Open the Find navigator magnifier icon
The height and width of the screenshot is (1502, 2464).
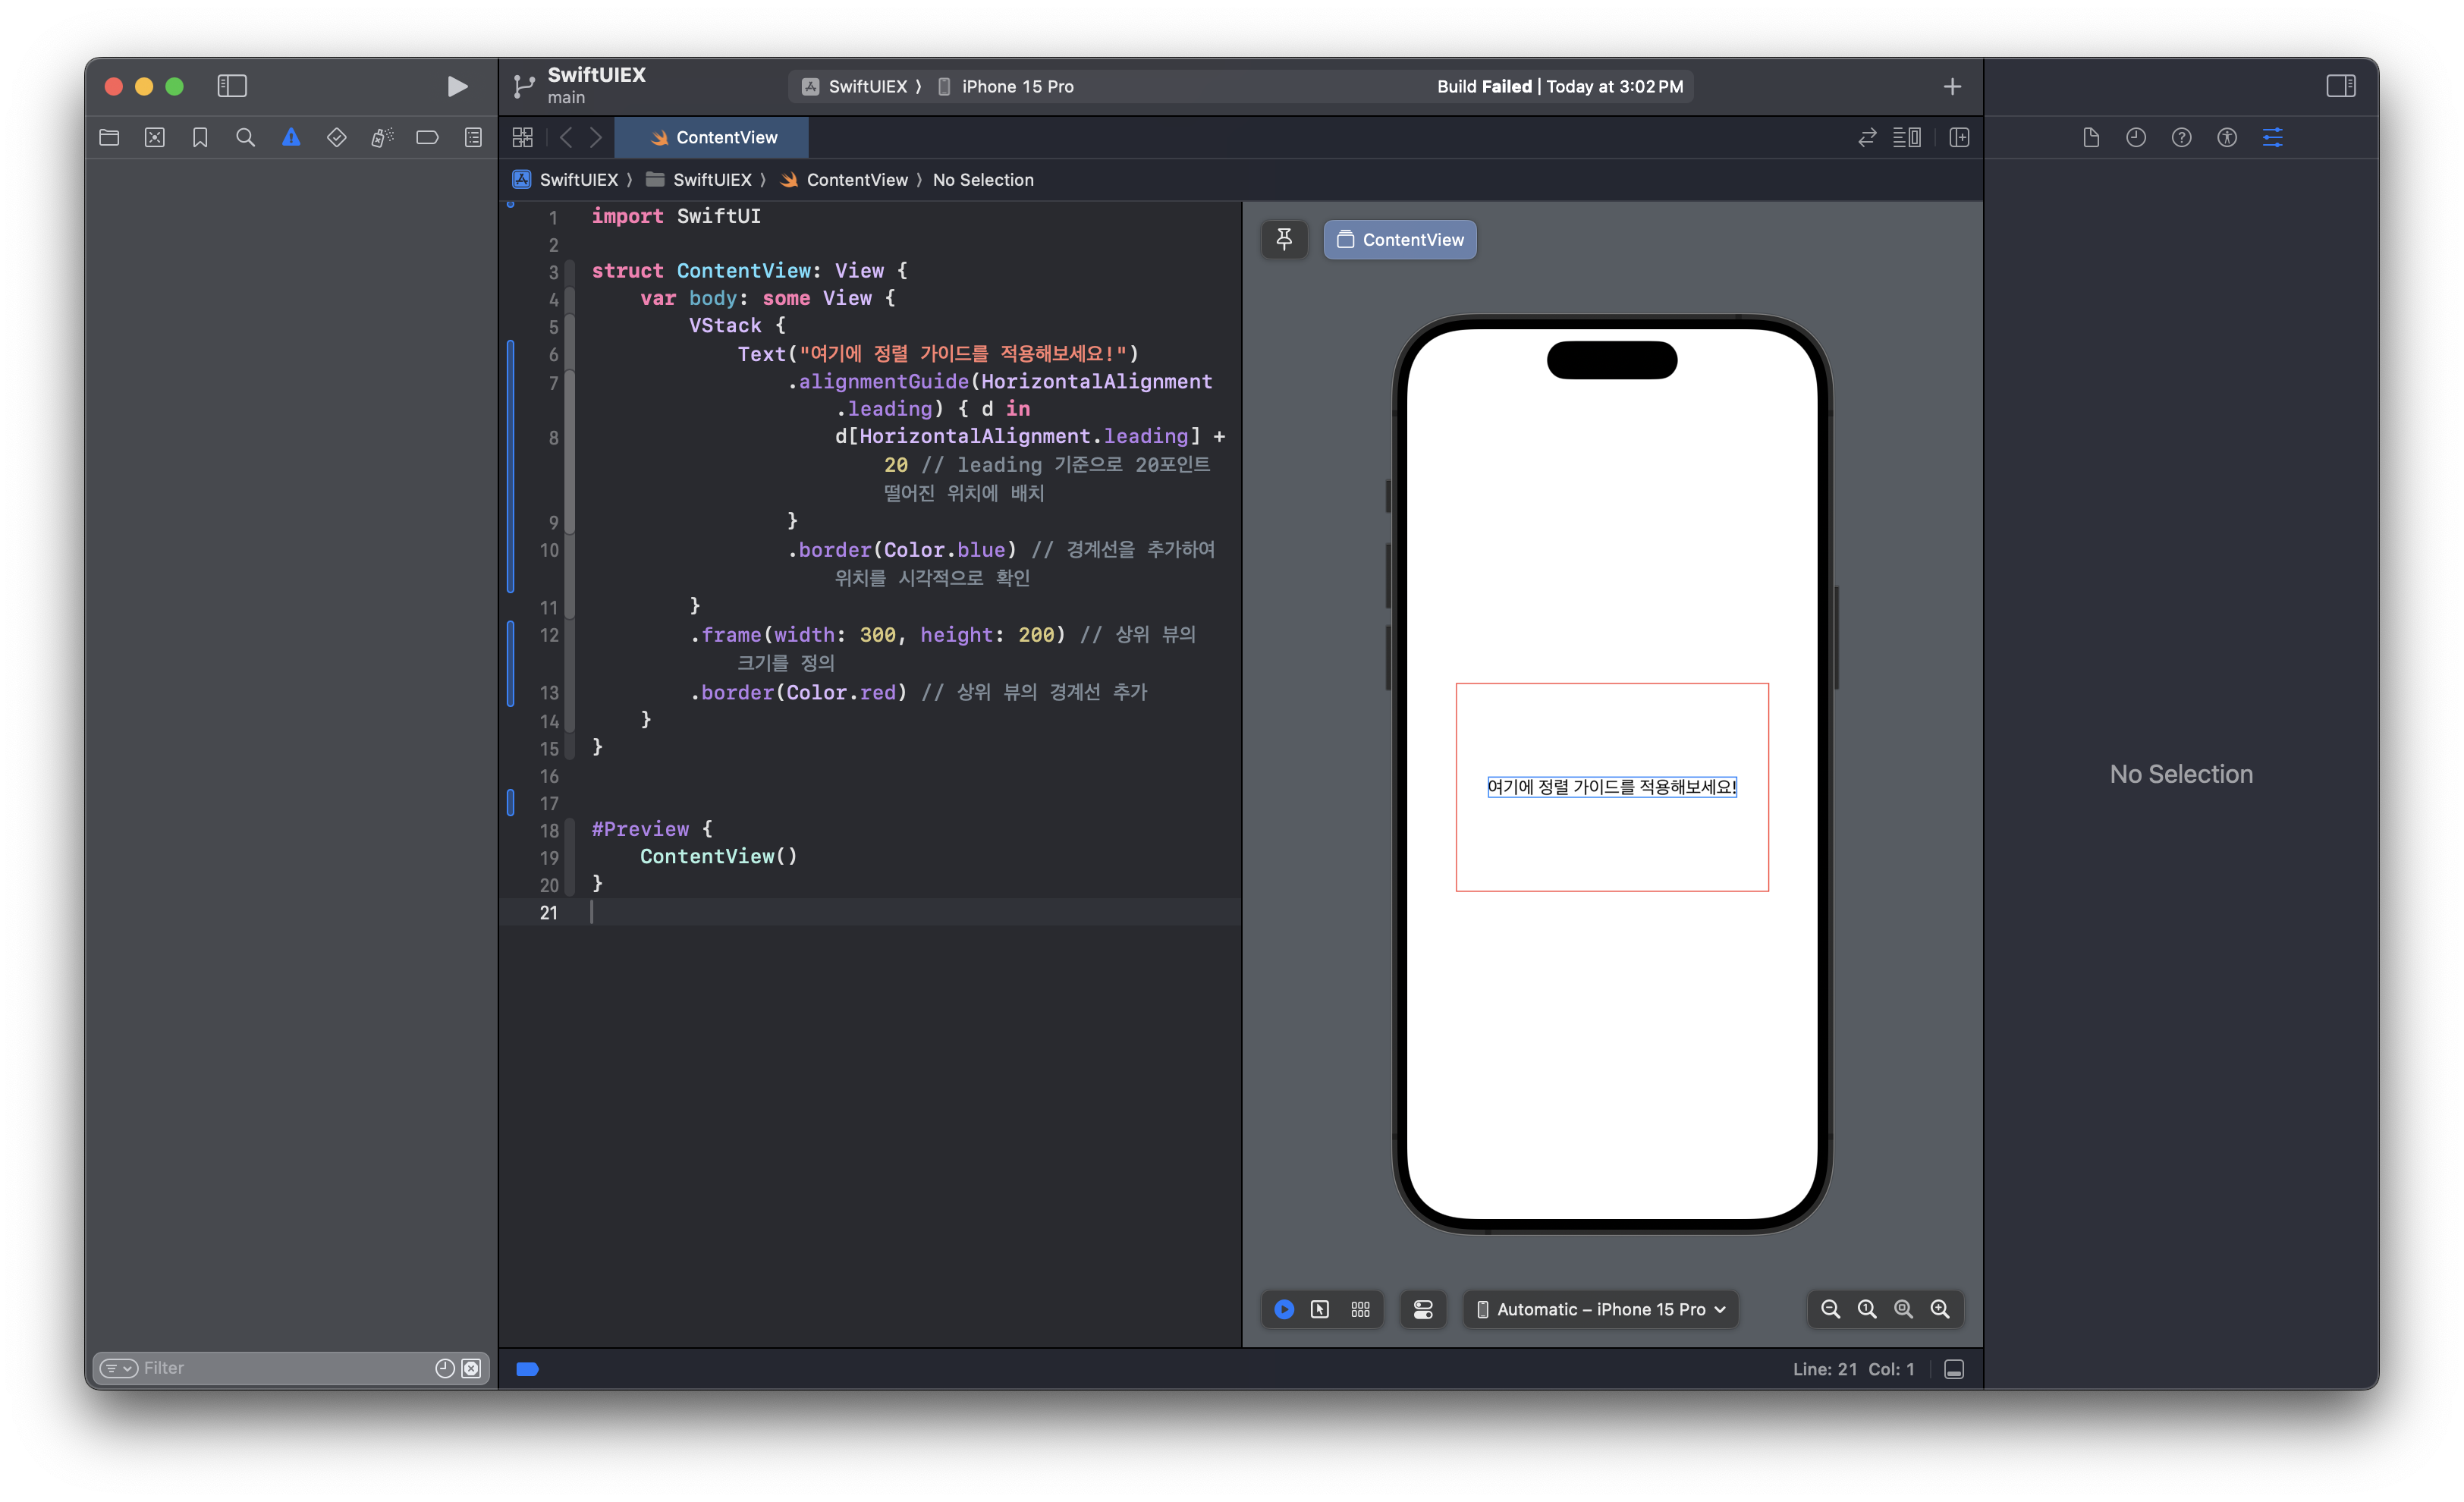[x=245, y=138]
